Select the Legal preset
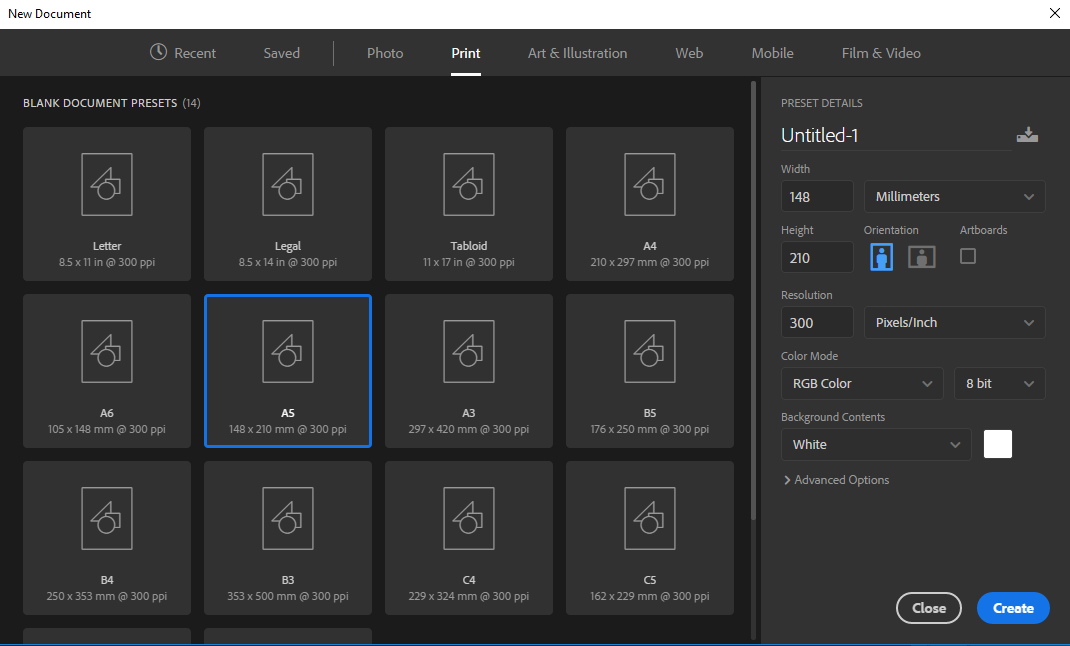 (x=287, y=204)
